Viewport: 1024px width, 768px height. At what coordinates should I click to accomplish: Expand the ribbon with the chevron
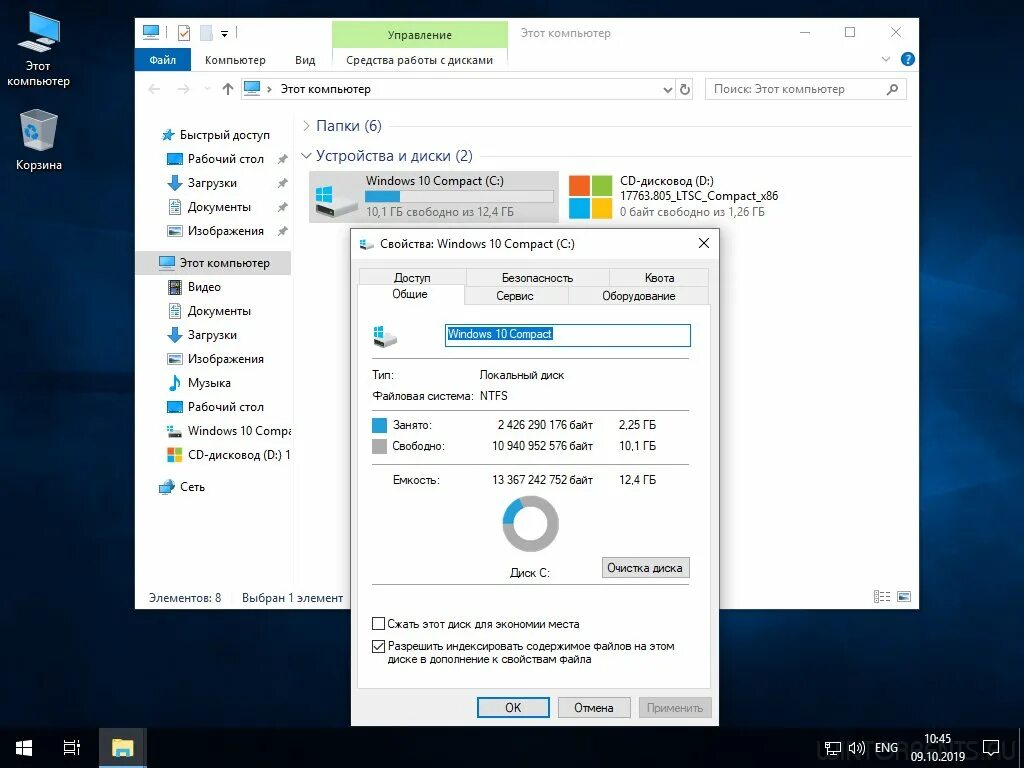(886, 59)
